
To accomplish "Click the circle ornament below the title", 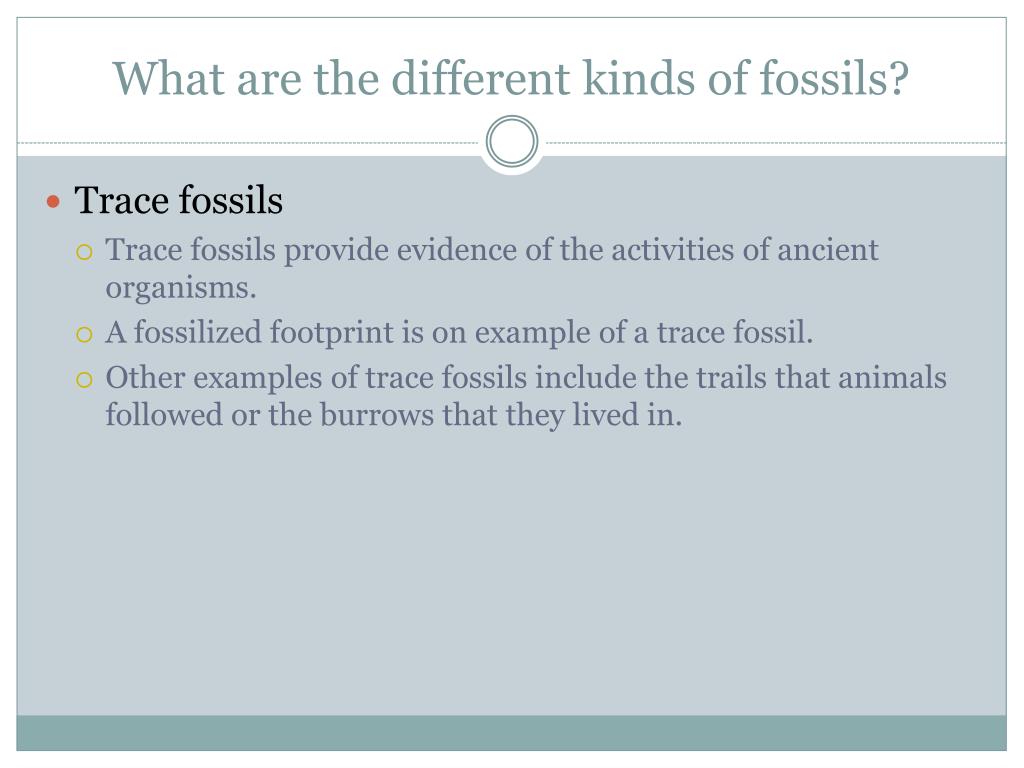I will 512,142.
